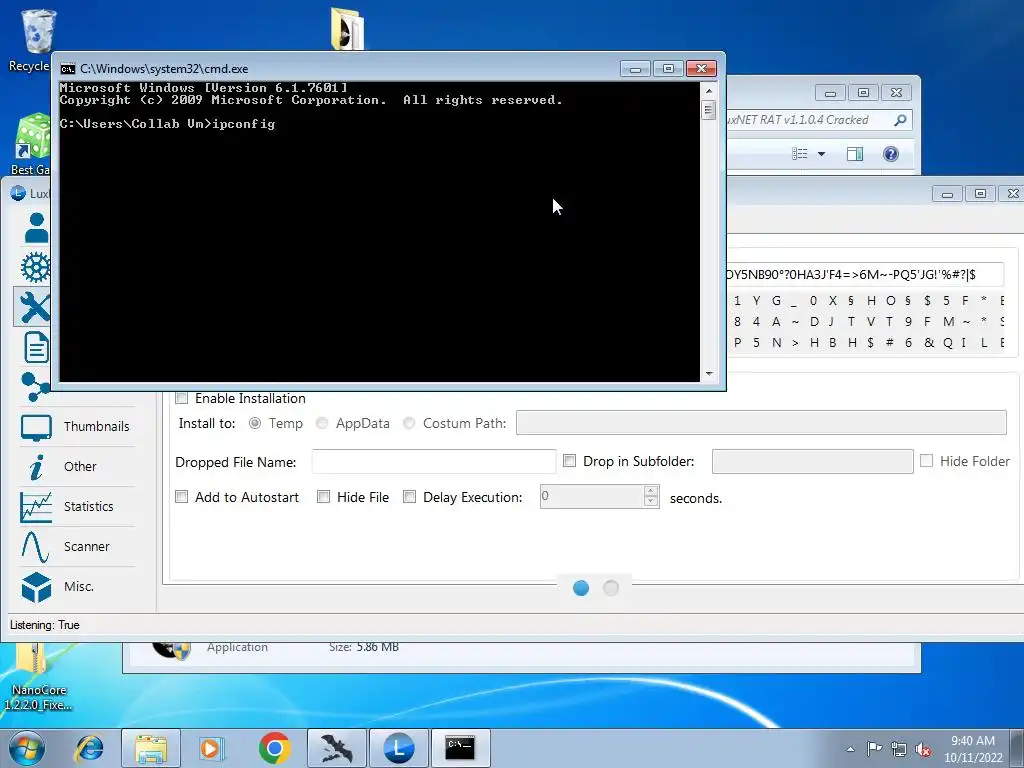Open the Scanner wave icon
Viewport: 1024px width, 768px height.
pos(35,547)
